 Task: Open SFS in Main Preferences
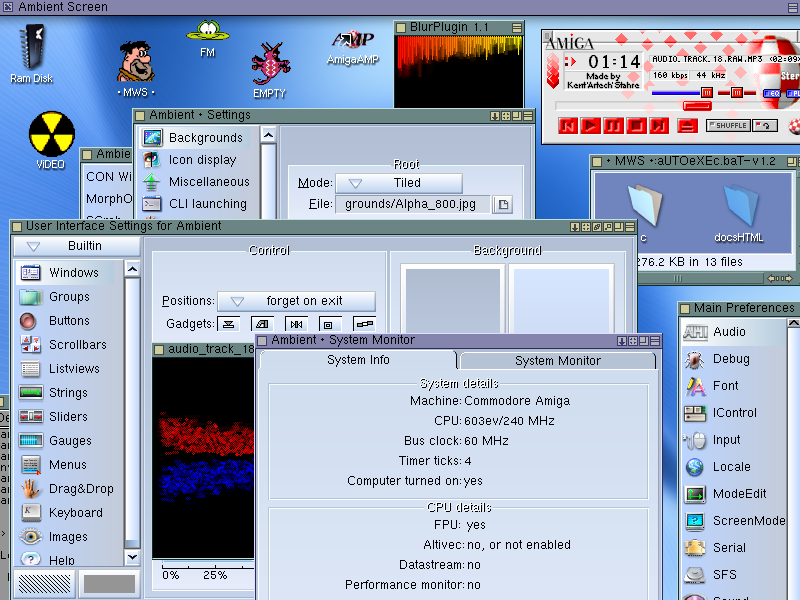[x=734, y=575]
